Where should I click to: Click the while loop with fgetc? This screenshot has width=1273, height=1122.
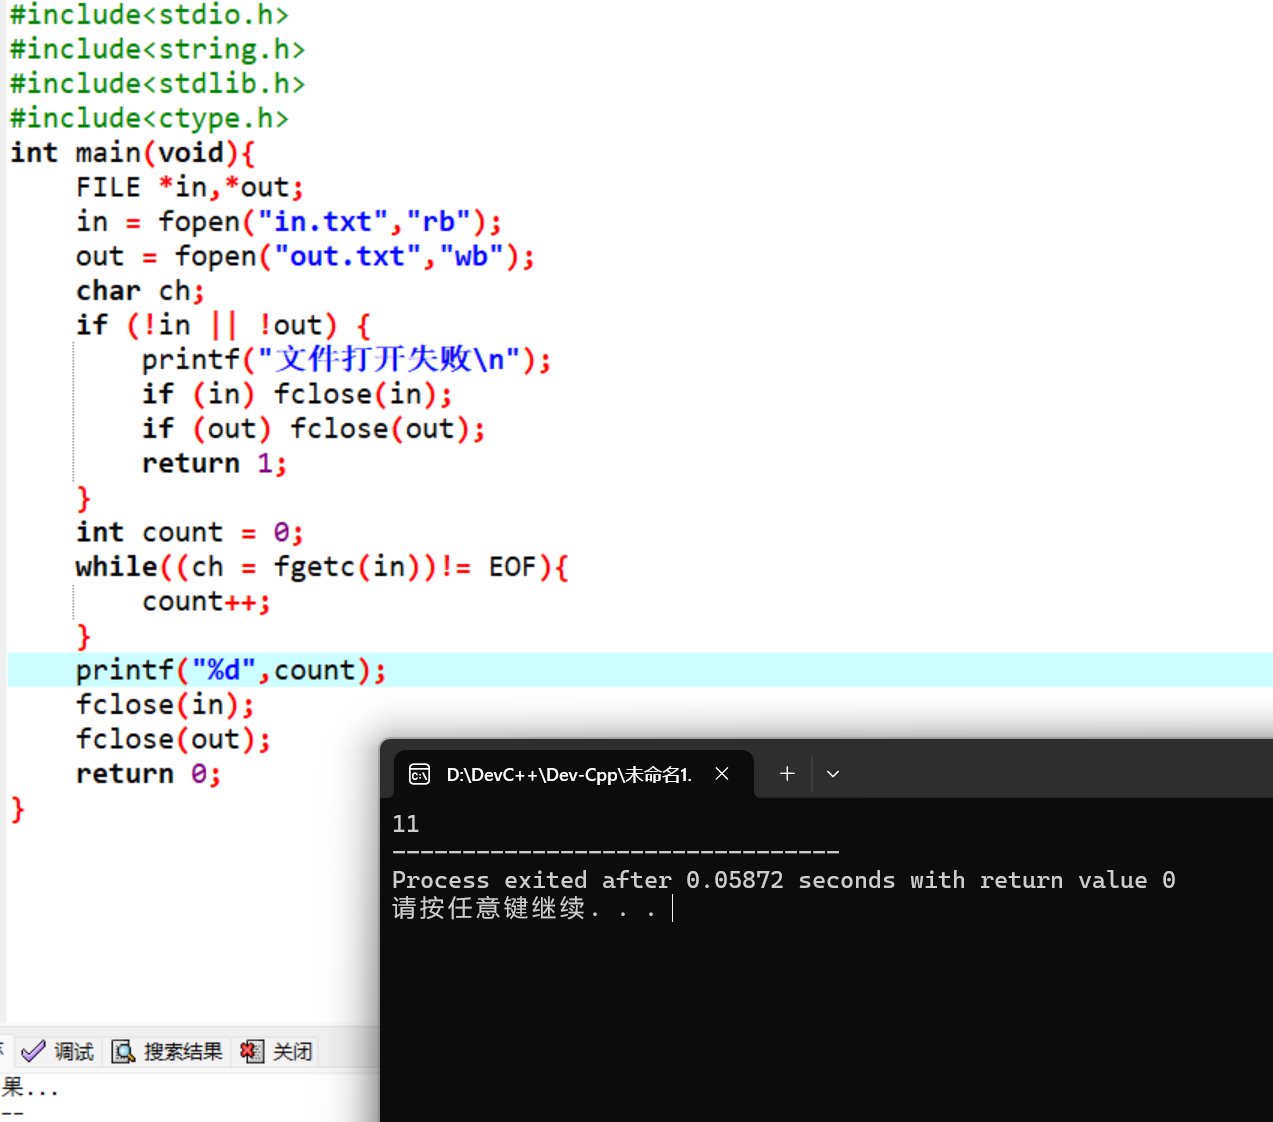[x=320, y=566]
